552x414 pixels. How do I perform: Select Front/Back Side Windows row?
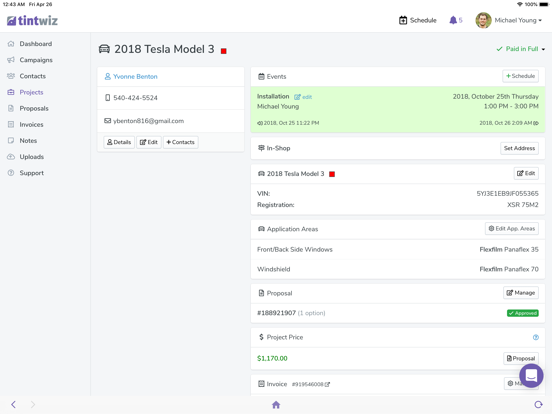pos(398,250)
